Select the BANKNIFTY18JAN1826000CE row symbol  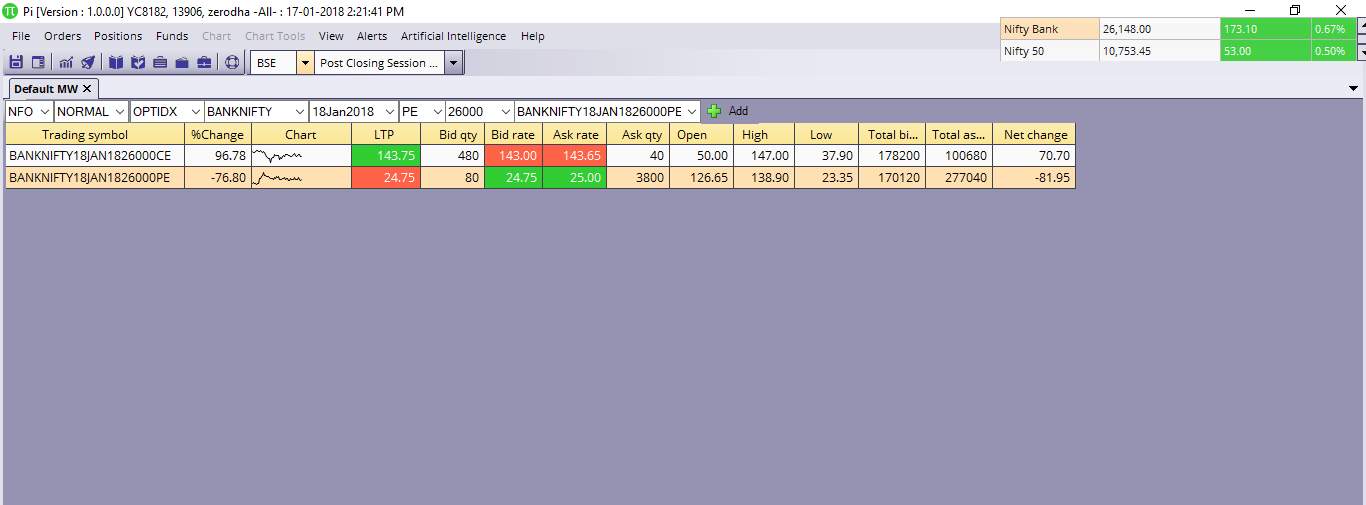tap(95, 156)
